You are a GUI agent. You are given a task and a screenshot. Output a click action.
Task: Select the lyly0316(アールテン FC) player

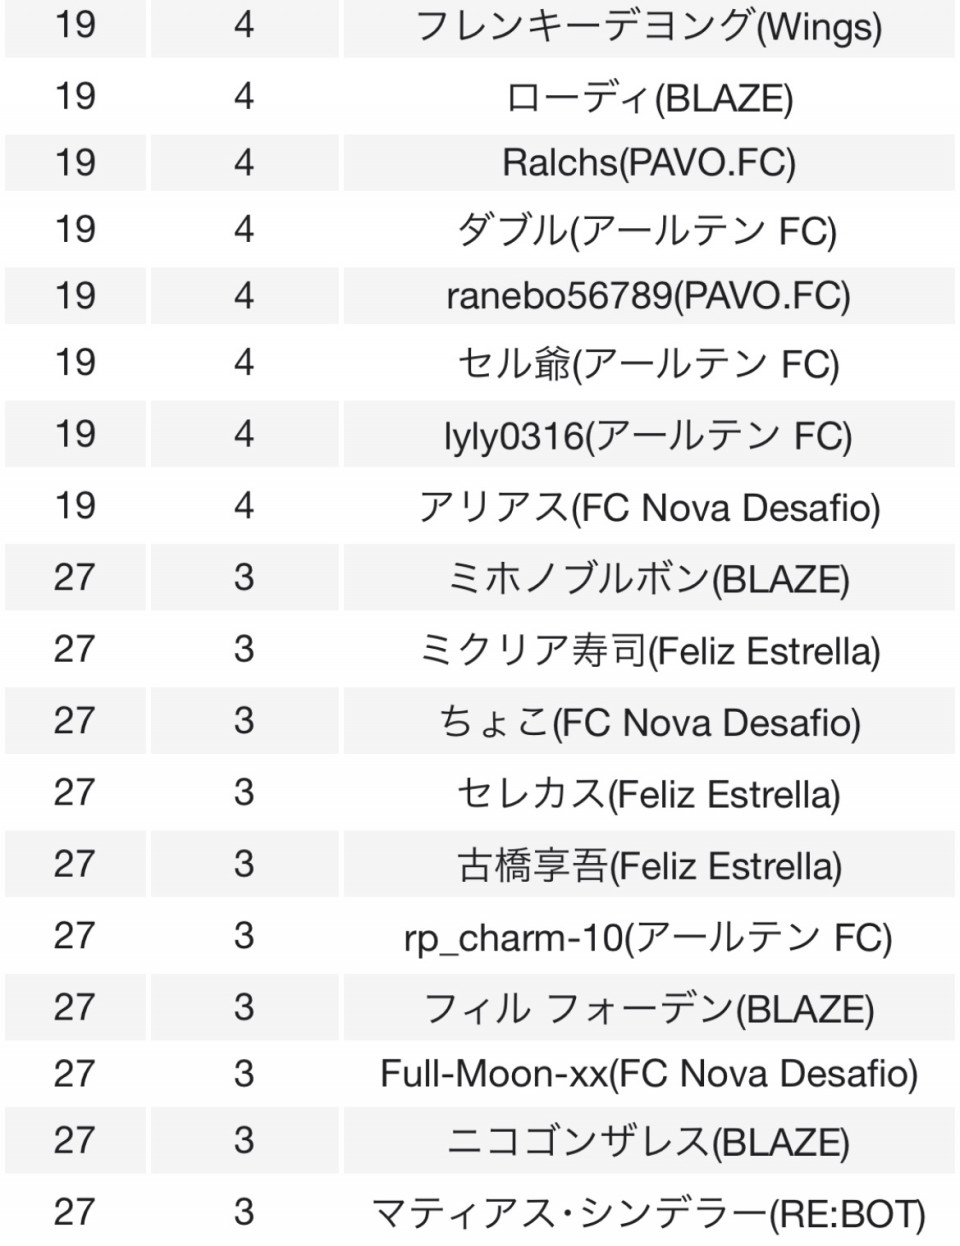[649, 435]
